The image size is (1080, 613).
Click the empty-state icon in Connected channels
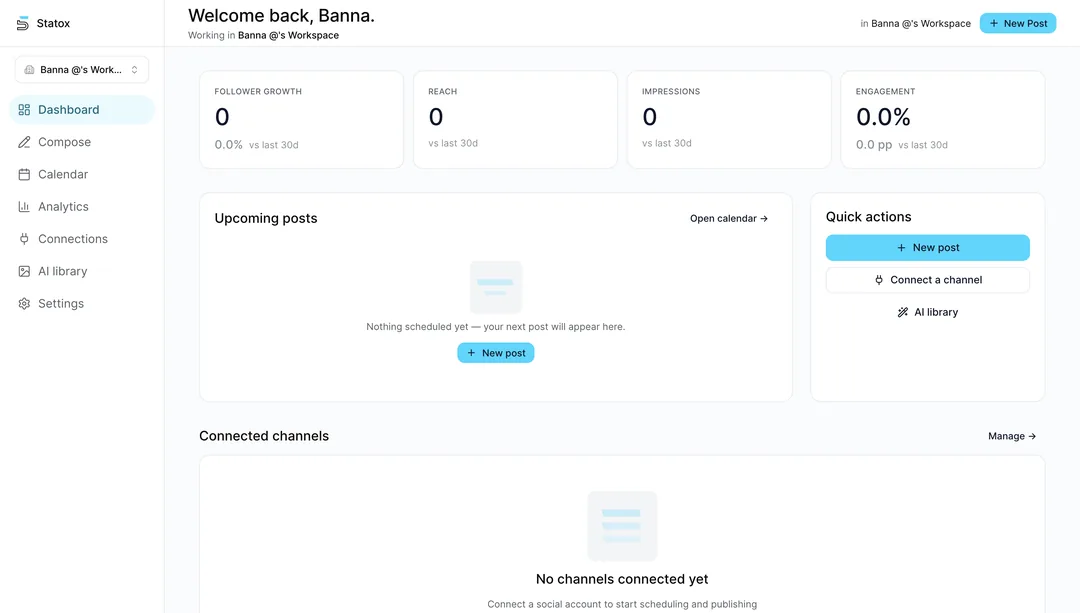pos(622,526)
